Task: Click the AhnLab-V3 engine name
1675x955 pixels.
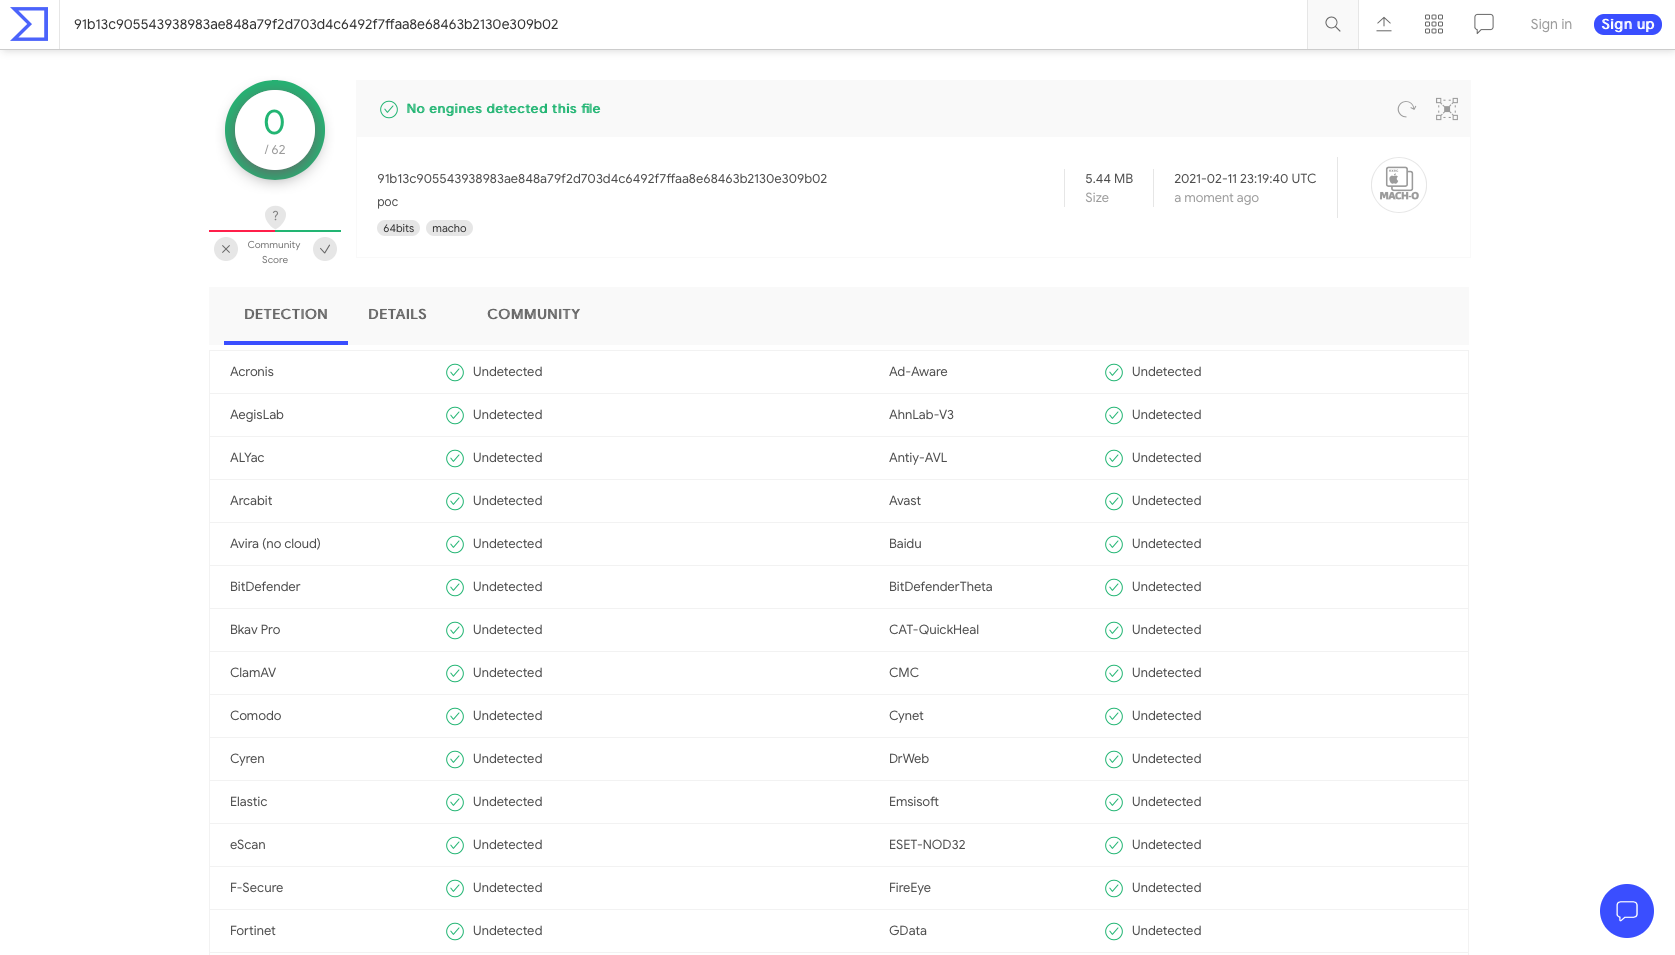Action: coord(921,415)
